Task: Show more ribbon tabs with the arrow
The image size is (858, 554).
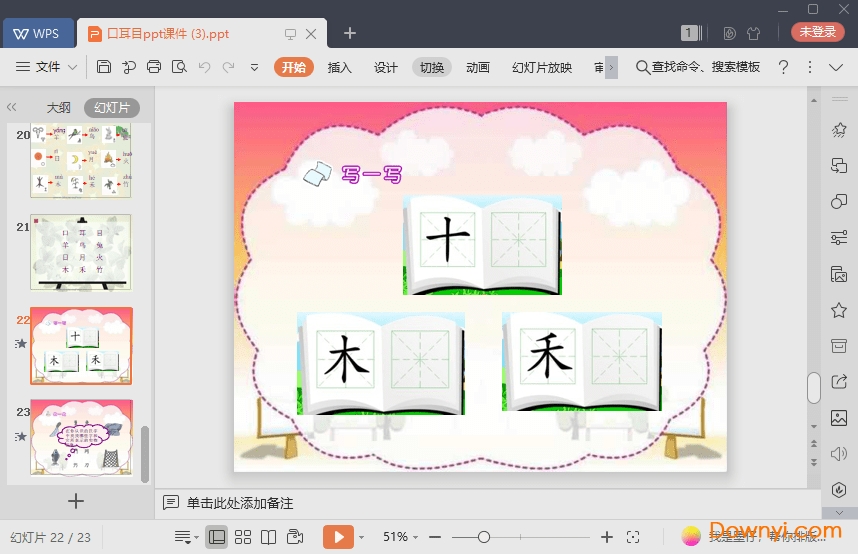Action: (x=611, y=67)
